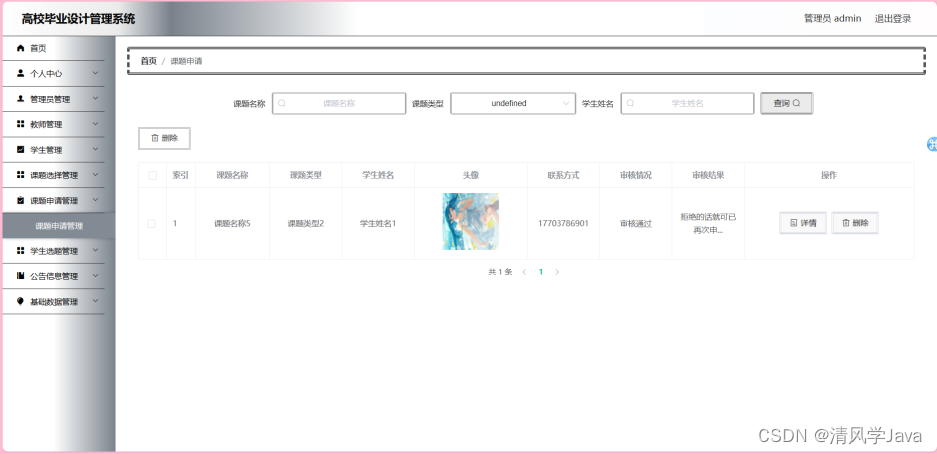Viewport: 937px width, 454px height.
Task: Go to next page with right arrow
Action: [557, 272]
